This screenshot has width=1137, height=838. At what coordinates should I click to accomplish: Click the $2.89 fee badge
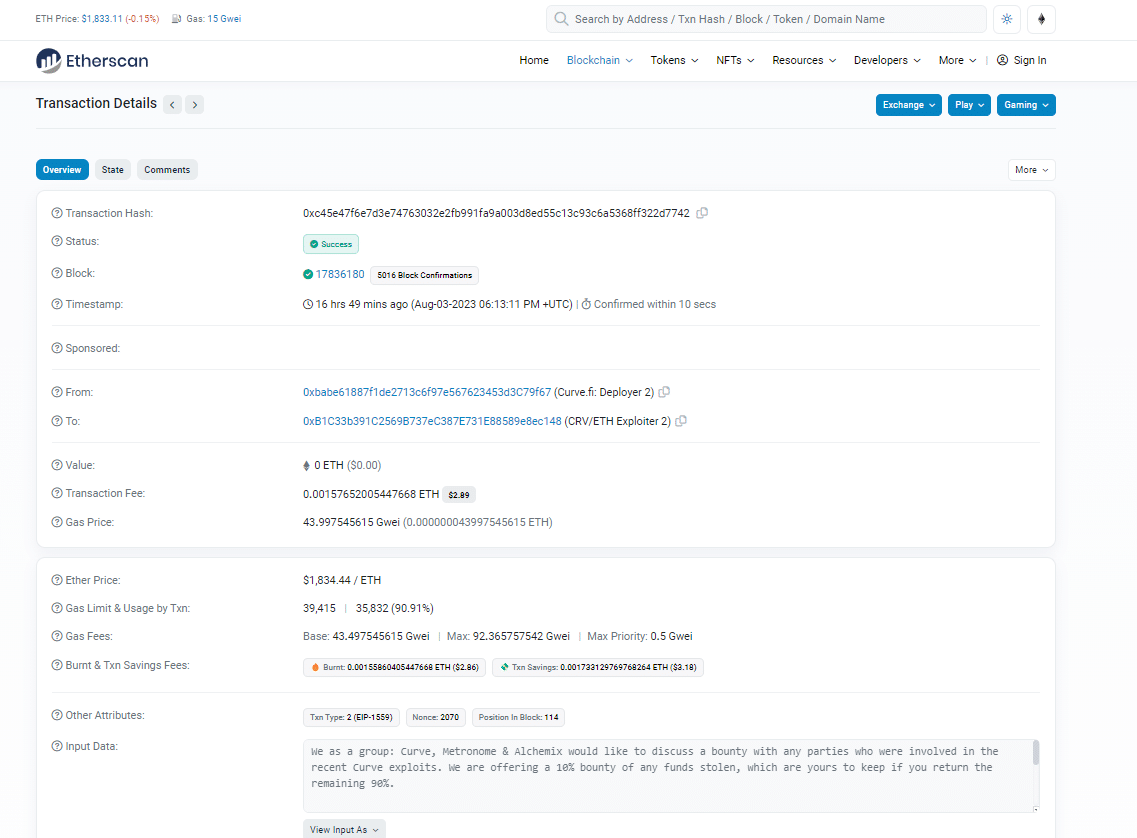459,495
